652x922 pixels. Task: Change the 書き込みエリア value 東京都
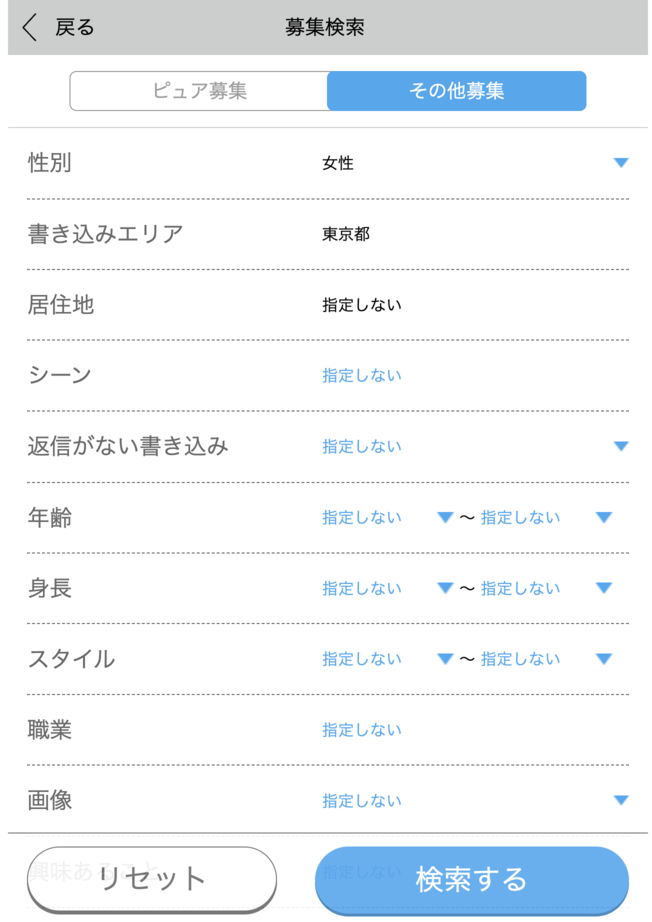346,234
